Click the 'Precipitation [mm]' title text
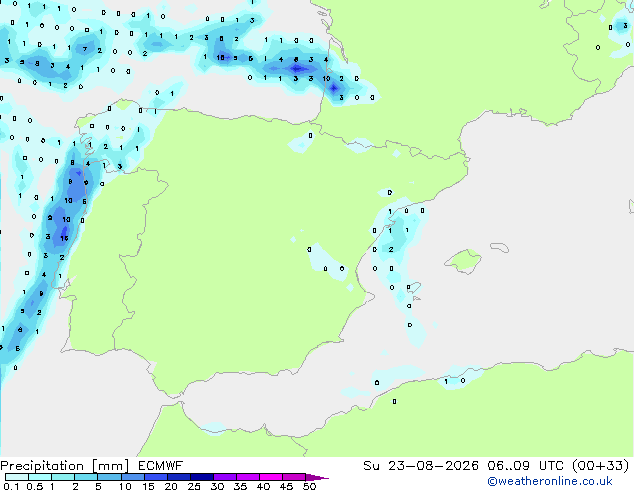This screenshot has width=634, height=490. pyautogui.click(x=64, y=466)
